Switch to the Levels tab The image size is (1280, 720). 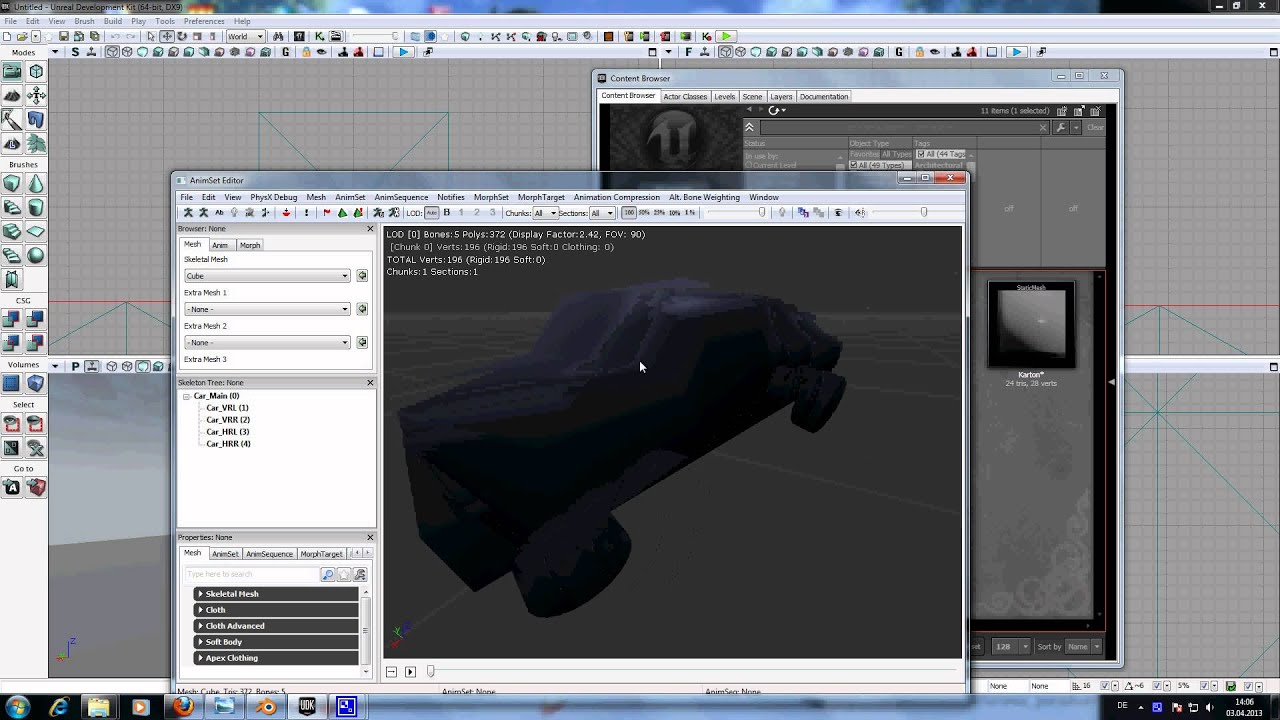[x=725, y=96]
